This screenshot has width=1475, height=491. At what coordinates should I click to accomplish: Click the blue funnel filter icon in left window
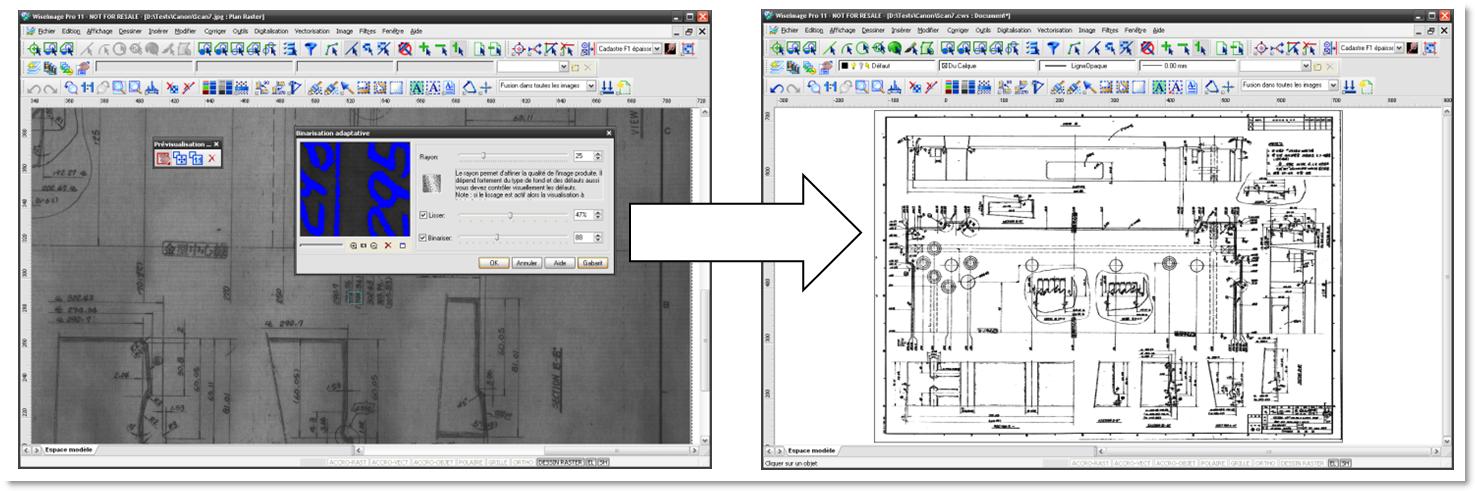[x=311, y=49]
